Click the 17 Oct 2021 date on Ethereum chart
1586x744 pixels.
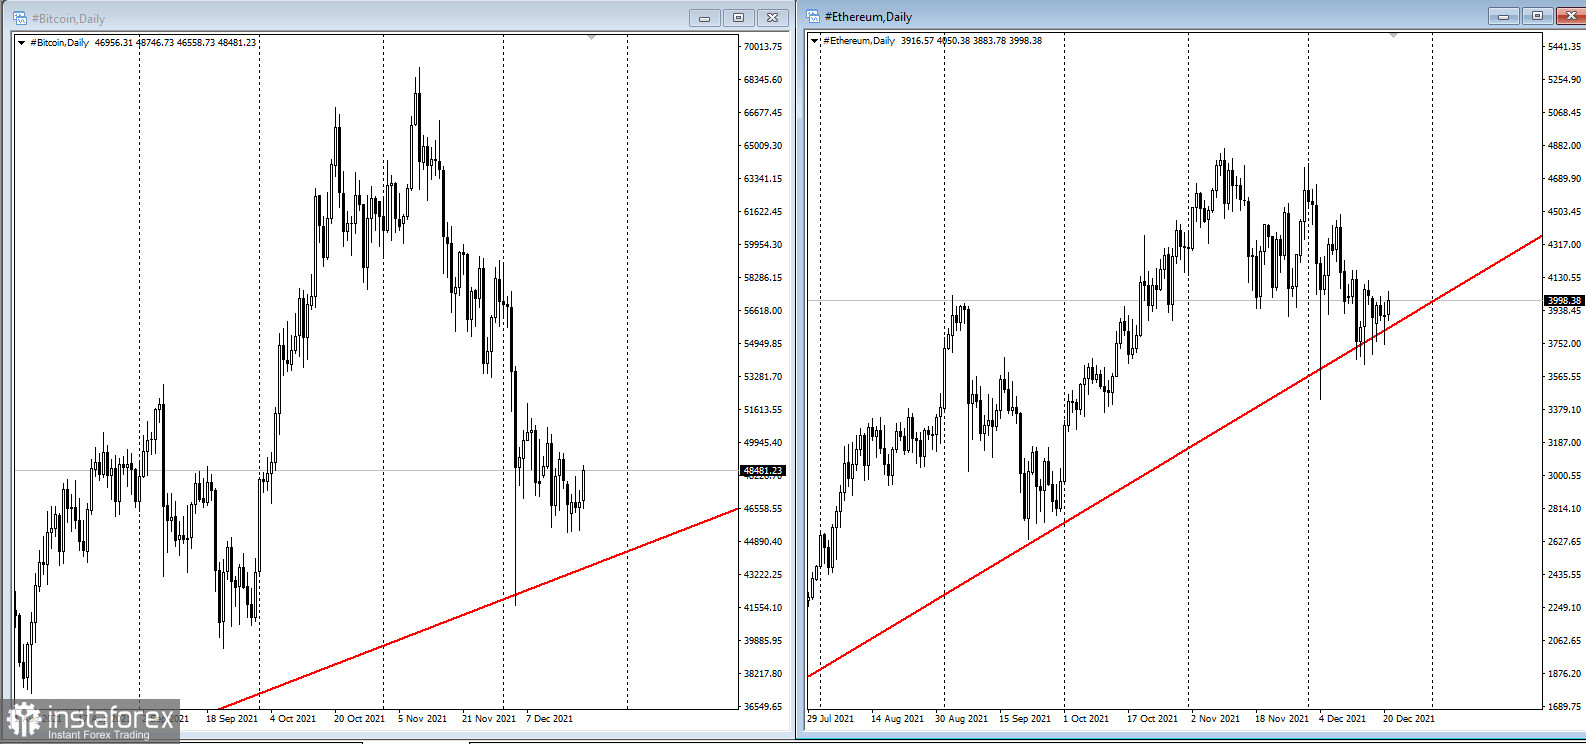[1152, 718]
